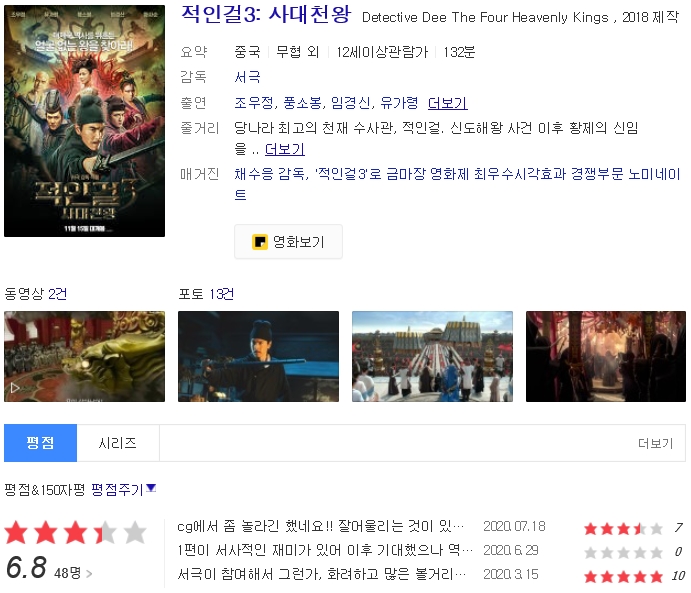Click 더보기 next to the cast list

[x=448, y=103]
